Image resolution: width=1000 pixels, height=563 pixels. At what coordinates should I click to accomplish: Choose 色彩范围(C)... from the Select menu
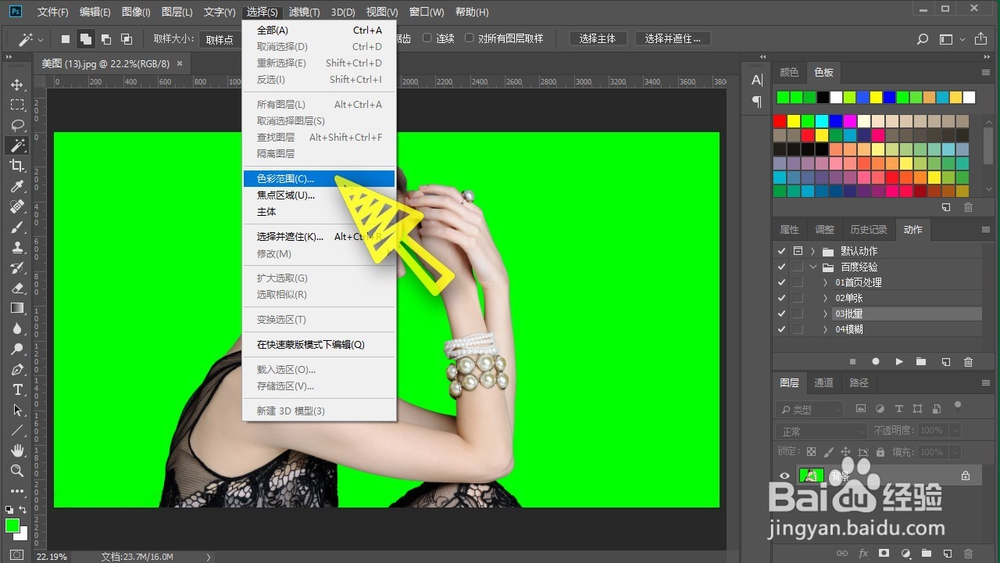pyautogui.click(x=319, y=179)
